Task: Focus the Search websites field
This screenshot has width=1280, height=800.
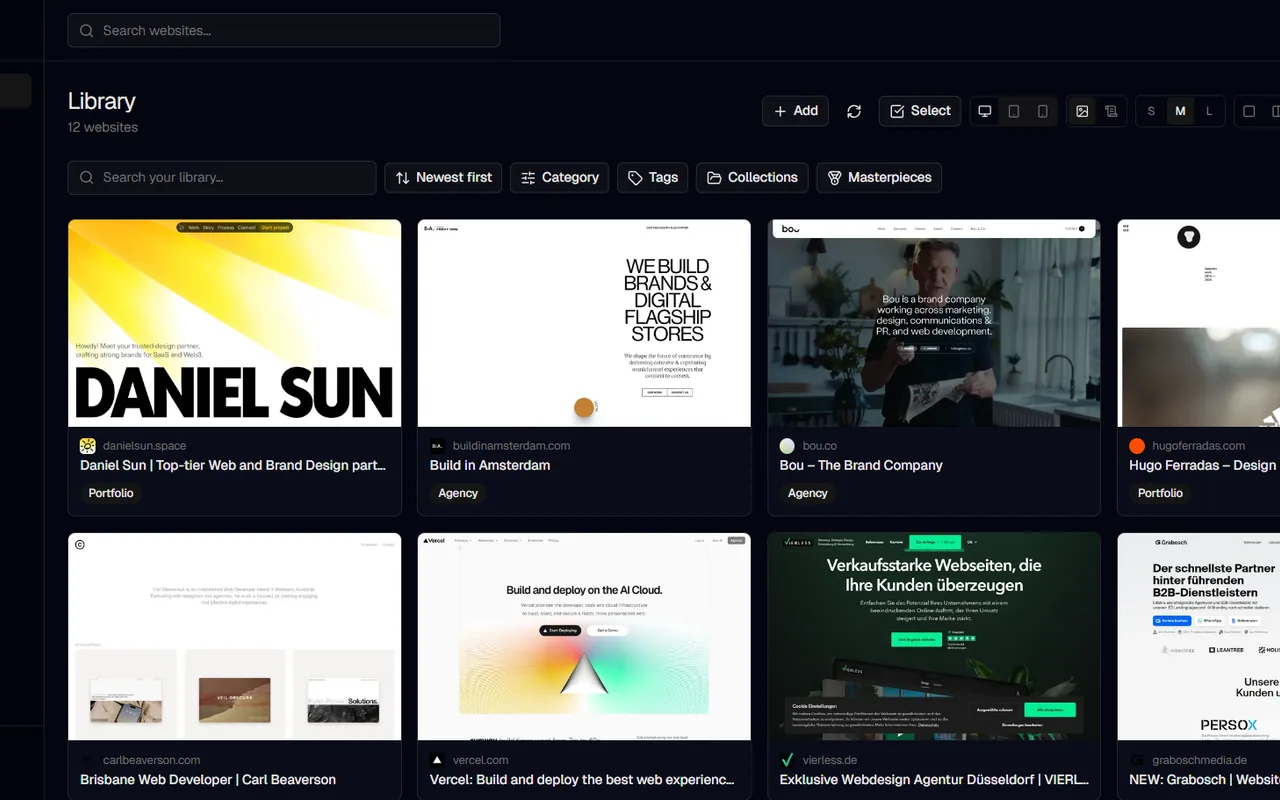Action: pos(284,30)
